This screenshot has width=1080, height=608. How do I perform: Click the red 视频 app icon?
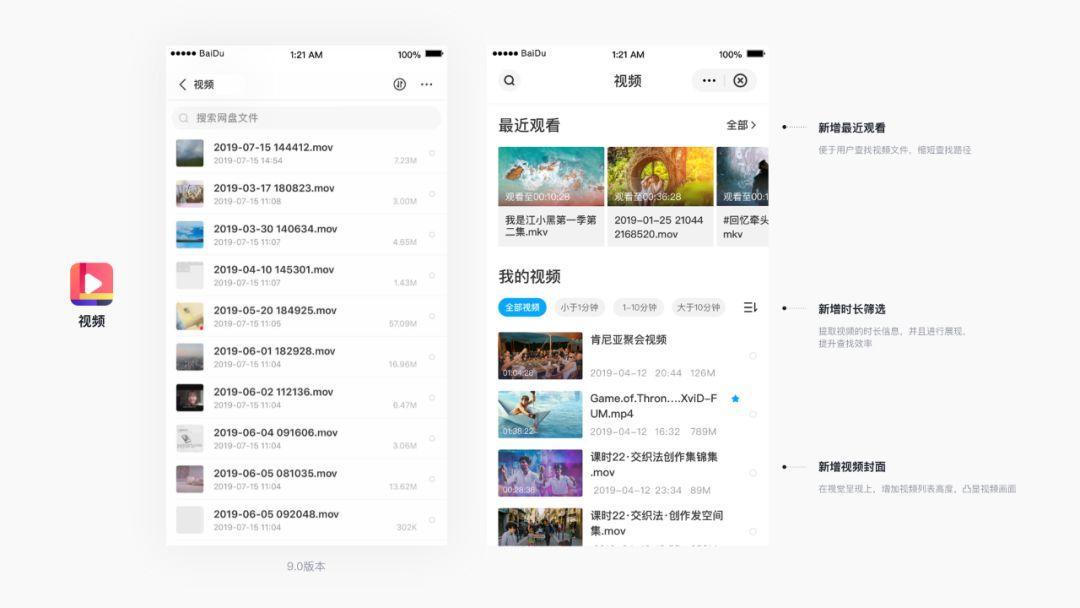(x=91, y=284)
